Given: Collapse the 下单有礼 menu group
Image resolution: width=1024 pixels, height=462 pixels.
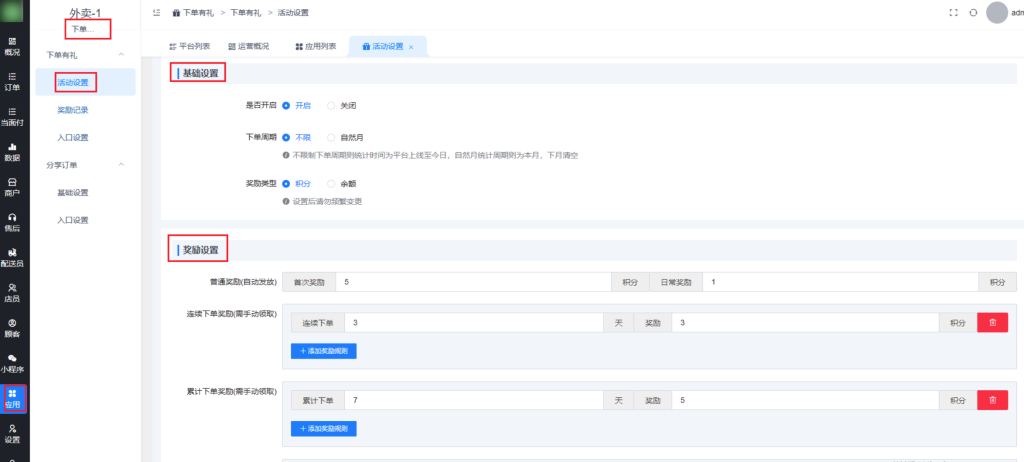Looking at the screenshot, I should point(121,56).
